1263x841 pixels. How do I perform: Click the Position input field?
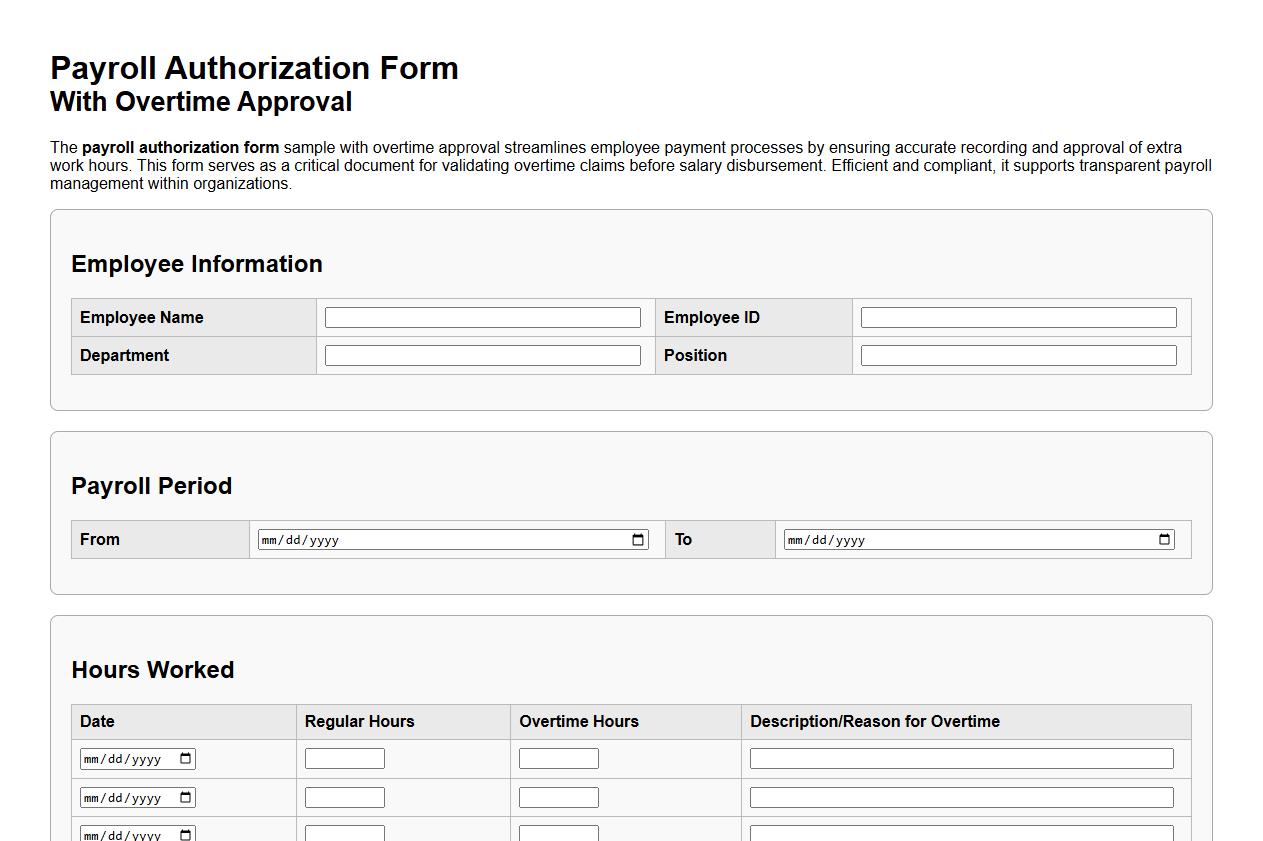pos(1017,354)
